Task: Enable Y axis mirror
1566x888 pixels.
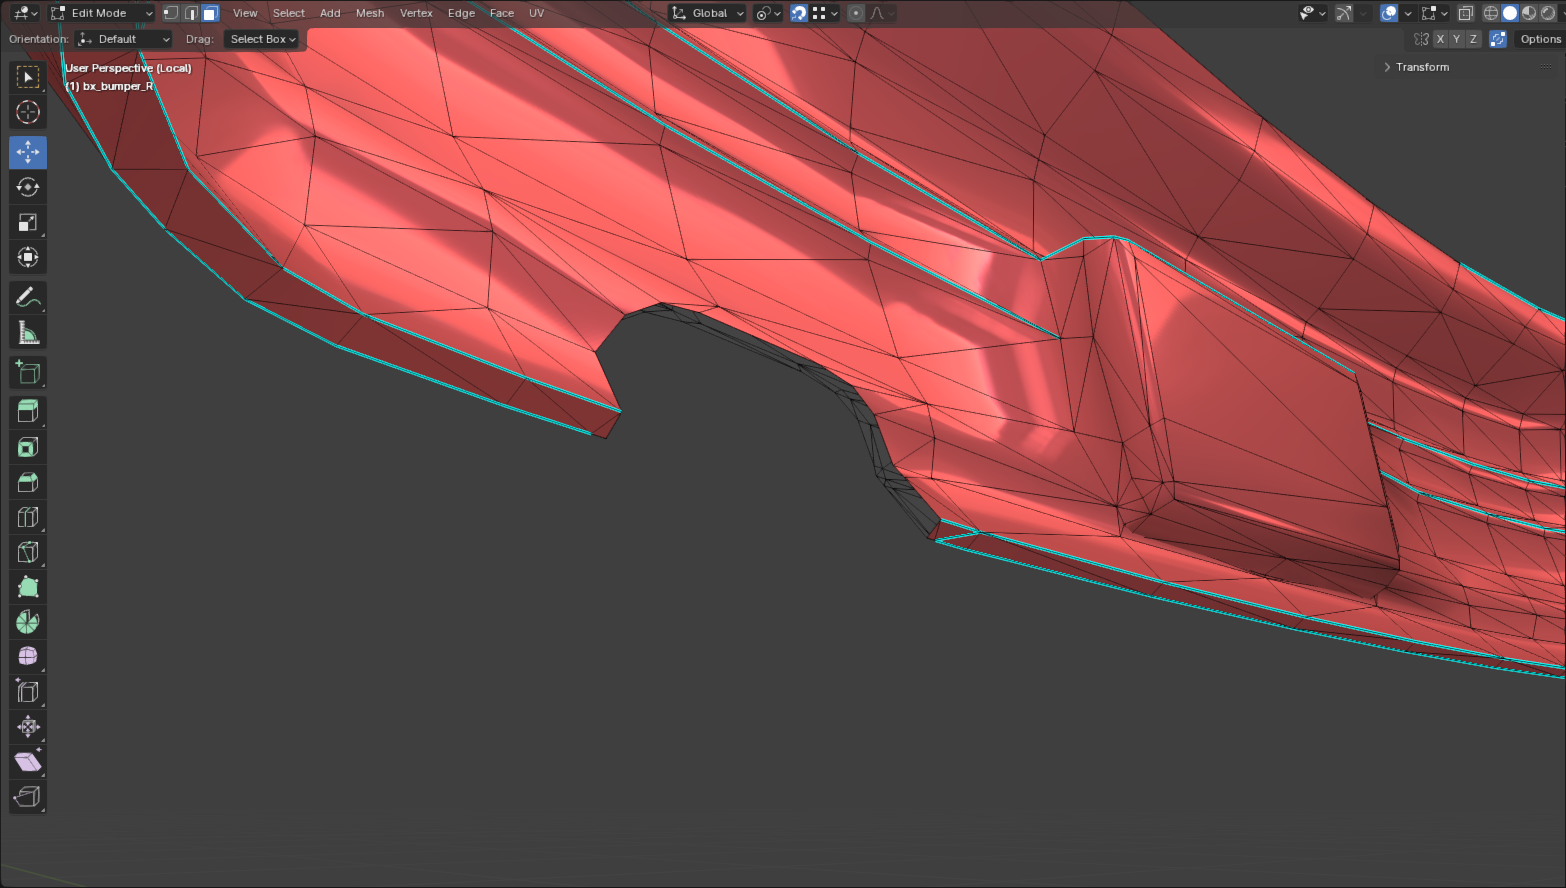Action: click(x=1456, y=39)
